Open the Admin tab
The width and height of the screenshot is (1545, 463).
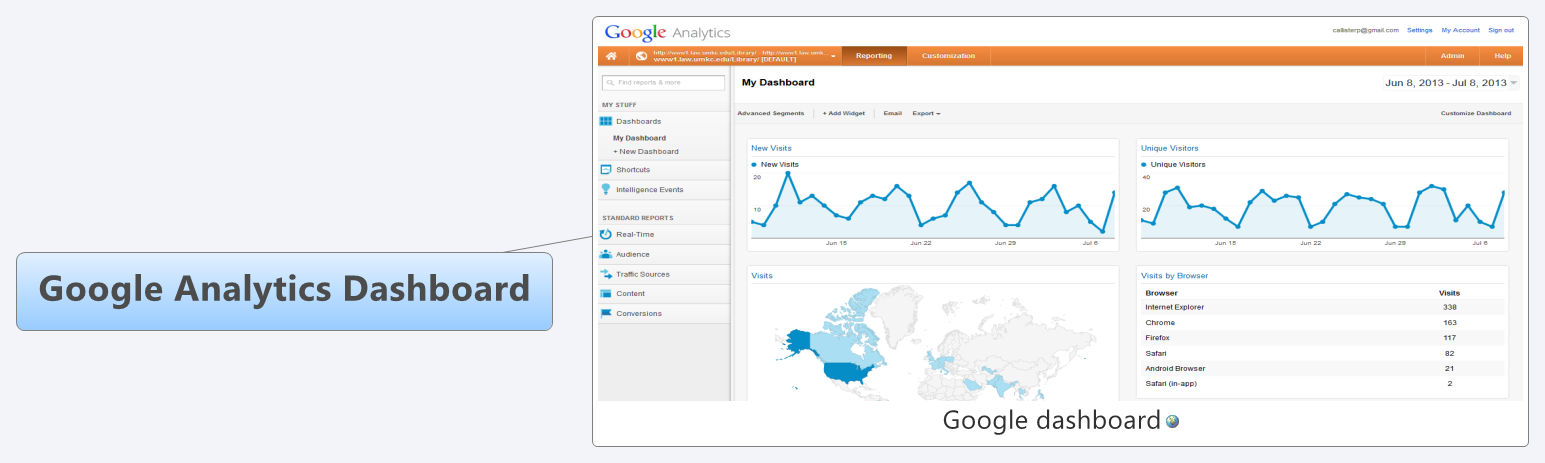pos(1453,56)
